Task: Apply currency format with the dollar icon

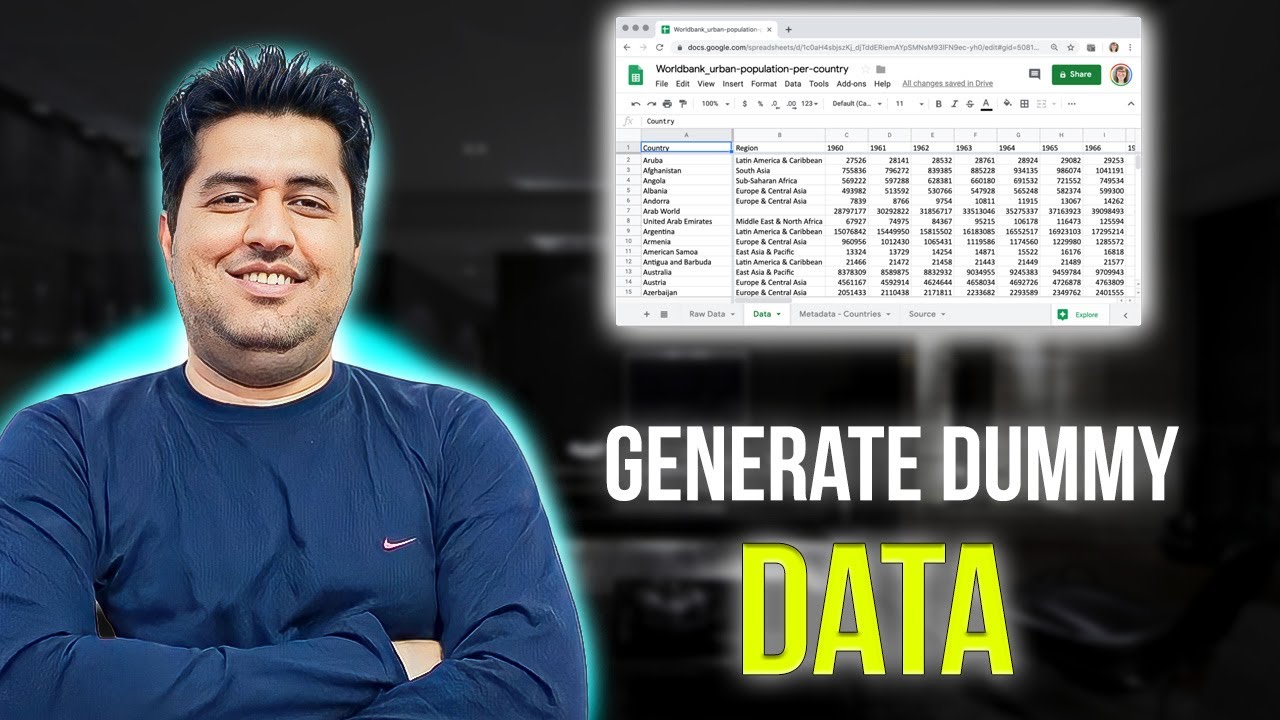Action: click(x=744, y=104)
